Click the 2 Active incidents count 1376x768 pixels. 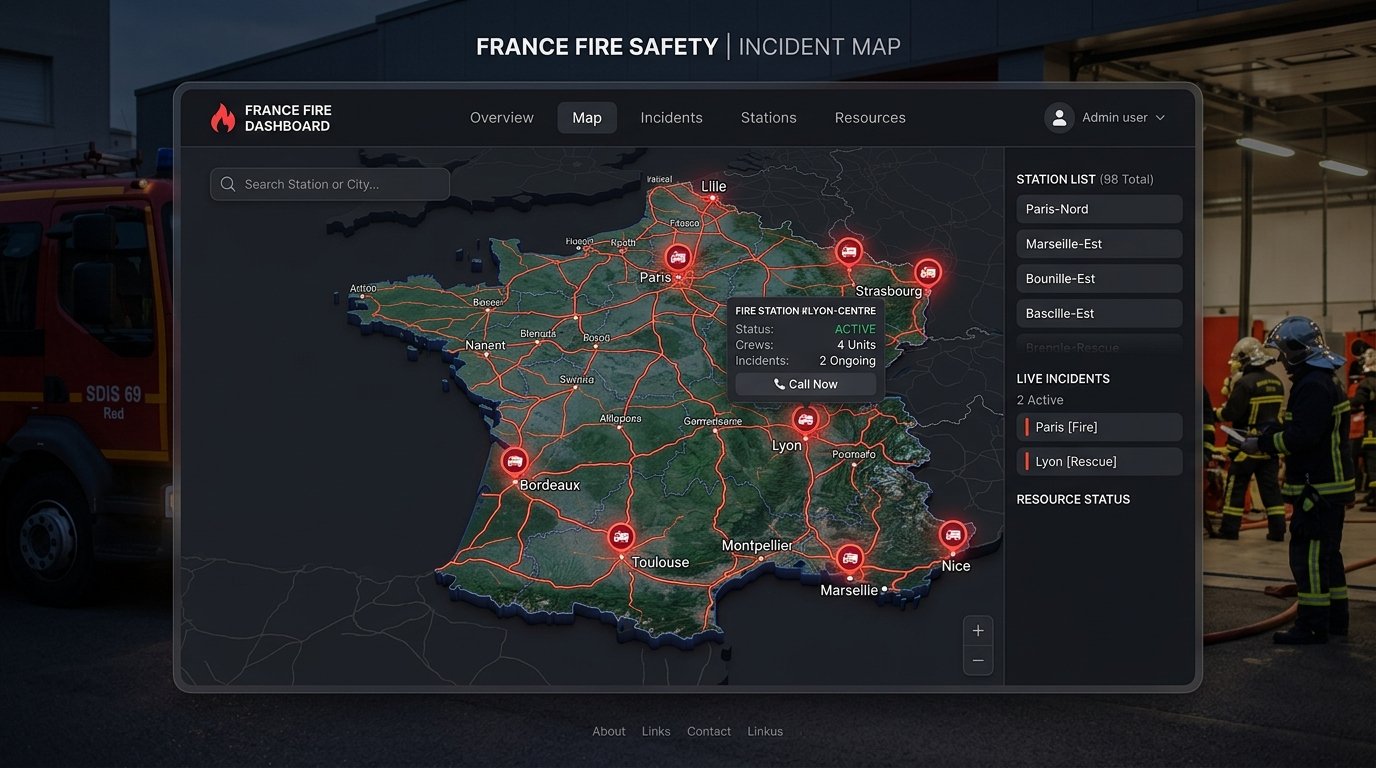[1040, 400]
